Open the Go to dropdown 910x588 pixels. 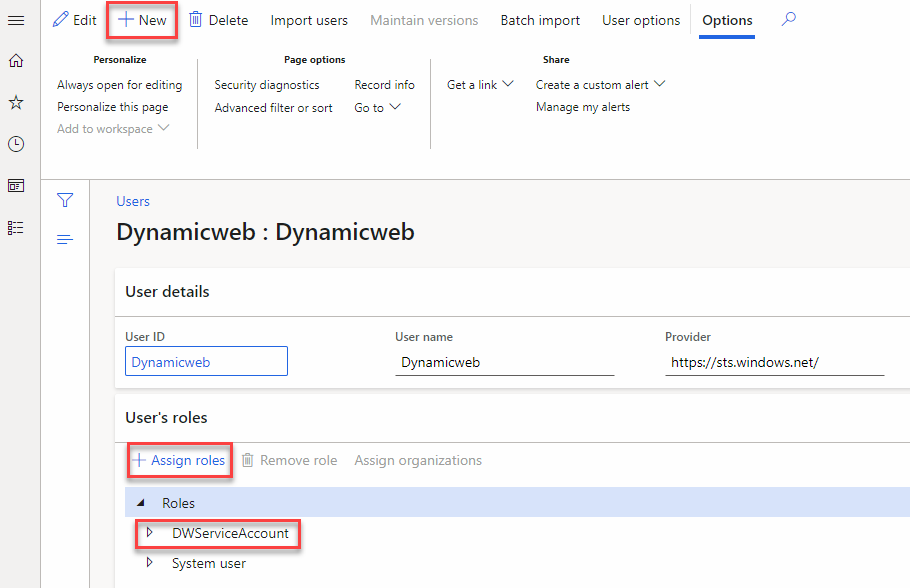[377, 107]
